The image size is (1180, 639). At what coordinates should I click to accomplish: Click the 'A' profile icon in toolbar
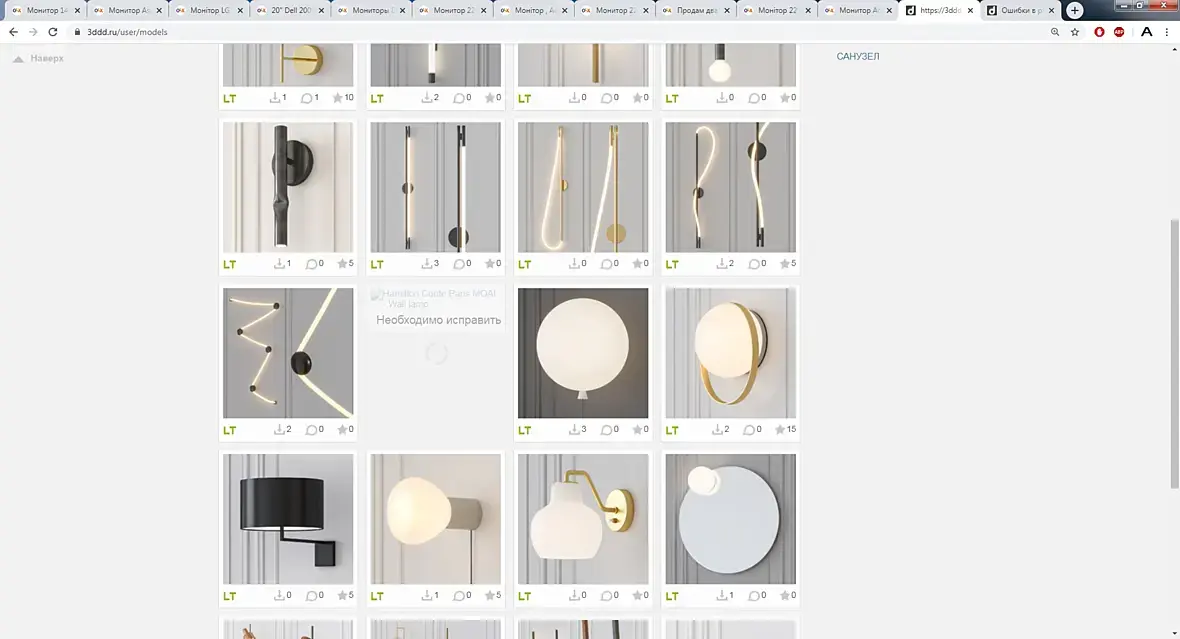coord(1146,32)
